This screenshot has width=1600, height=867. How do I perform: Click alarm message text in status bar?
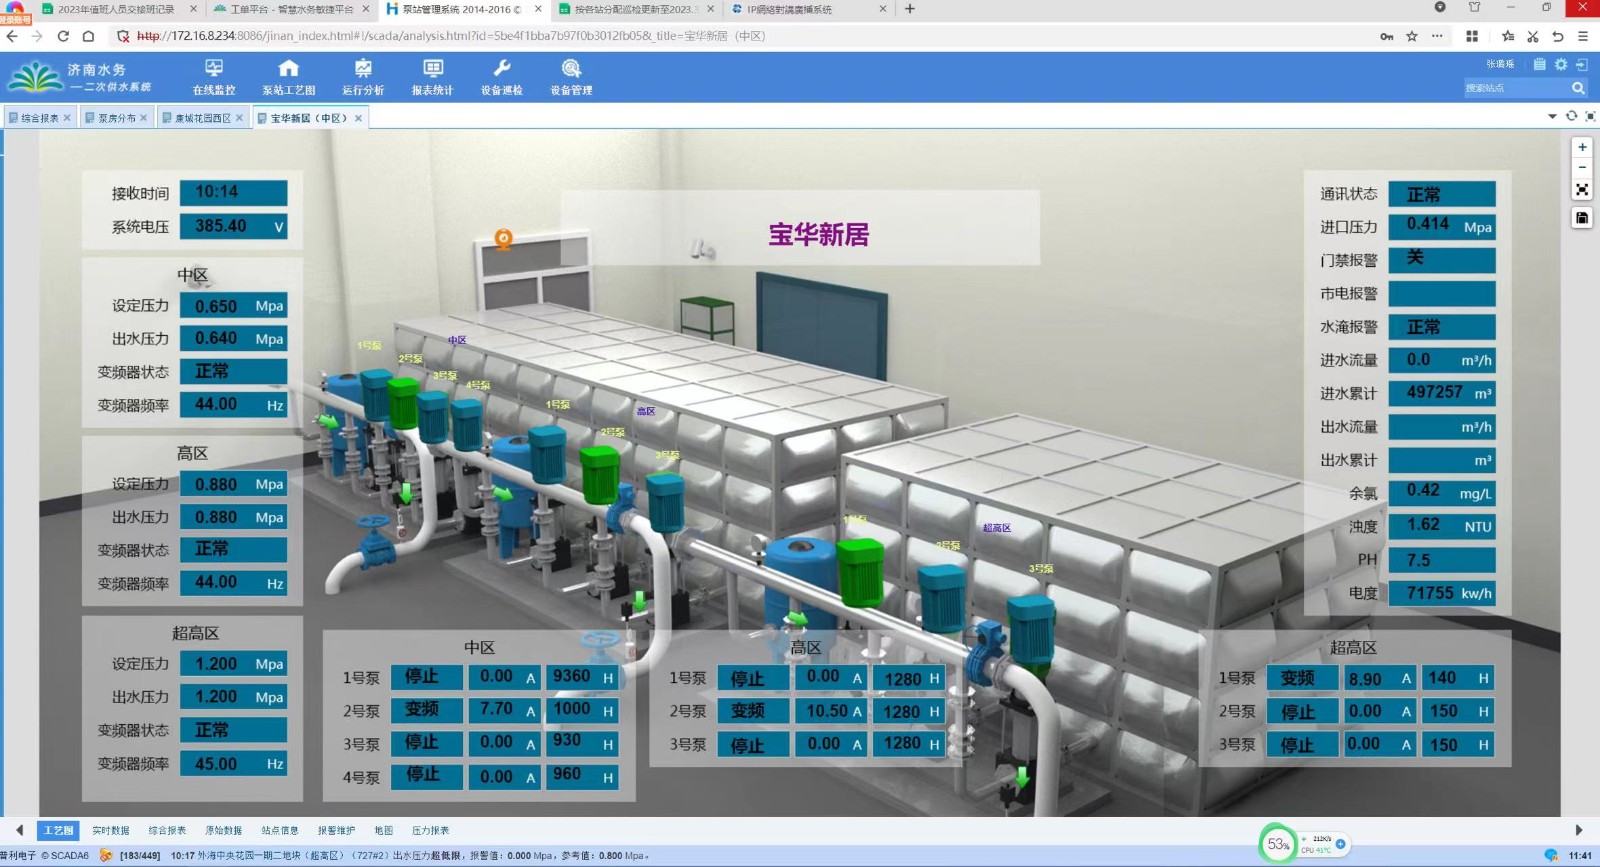tap(410, 856)
